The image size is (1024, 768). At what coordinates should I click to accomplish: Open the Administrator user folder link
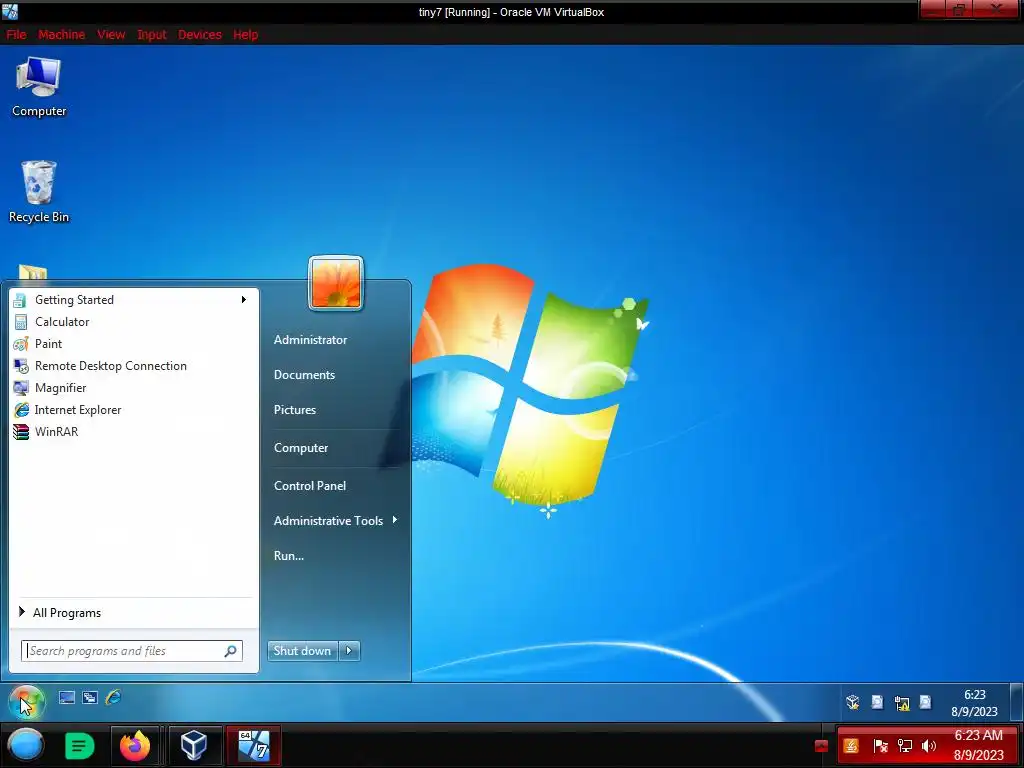[310, 340]
